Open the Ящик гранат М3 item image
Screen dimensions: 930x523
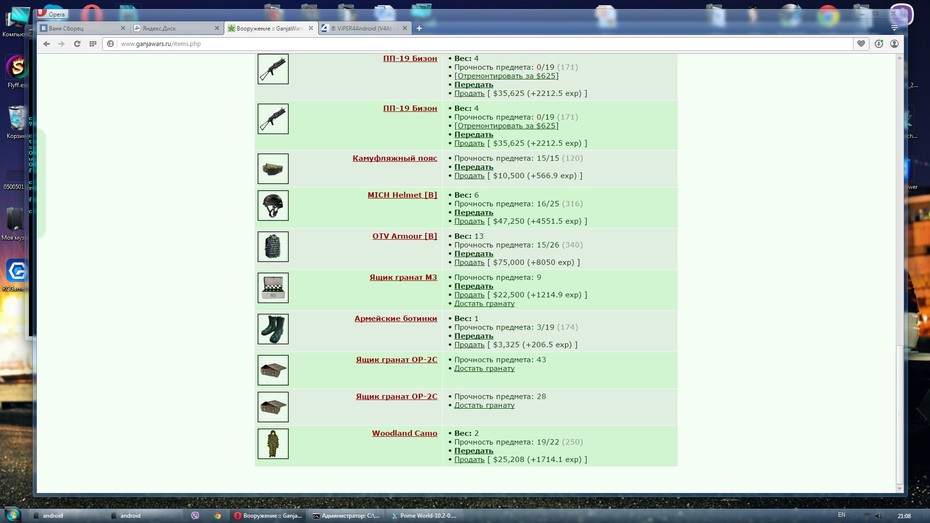[273, 288]
